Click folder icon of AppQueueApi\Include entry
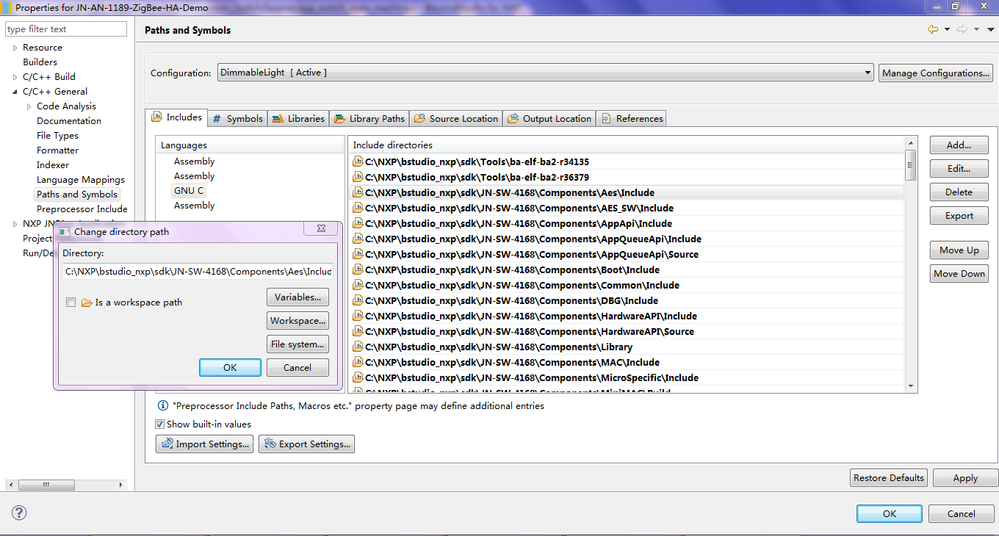999x536 pixels. pos(358,238)
